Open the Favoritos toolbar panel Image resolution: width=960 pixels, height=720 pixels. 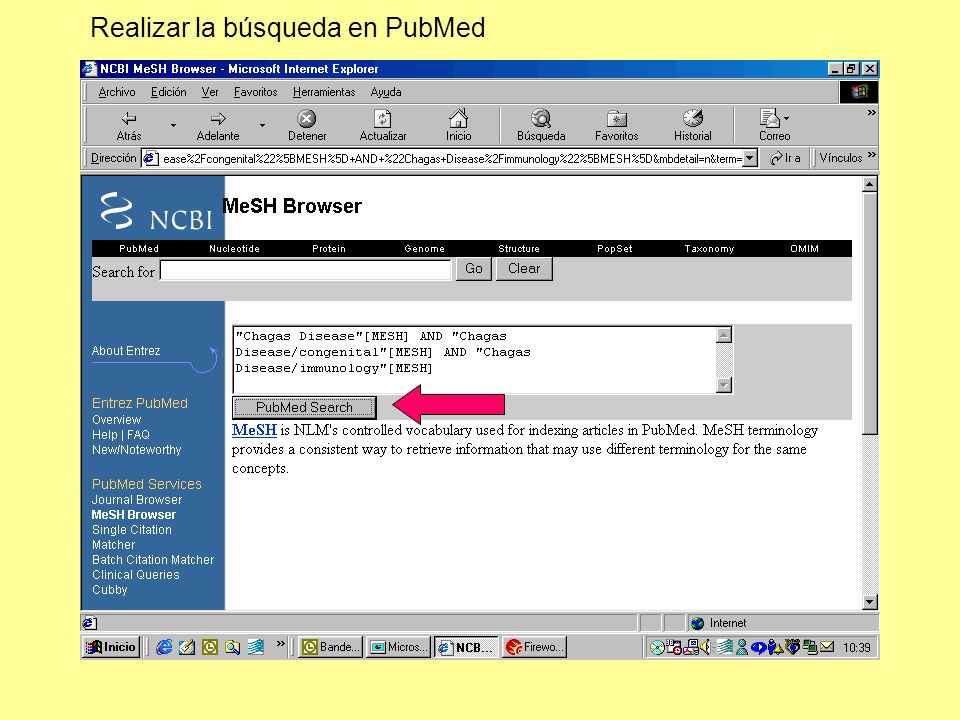coord(617,126)
